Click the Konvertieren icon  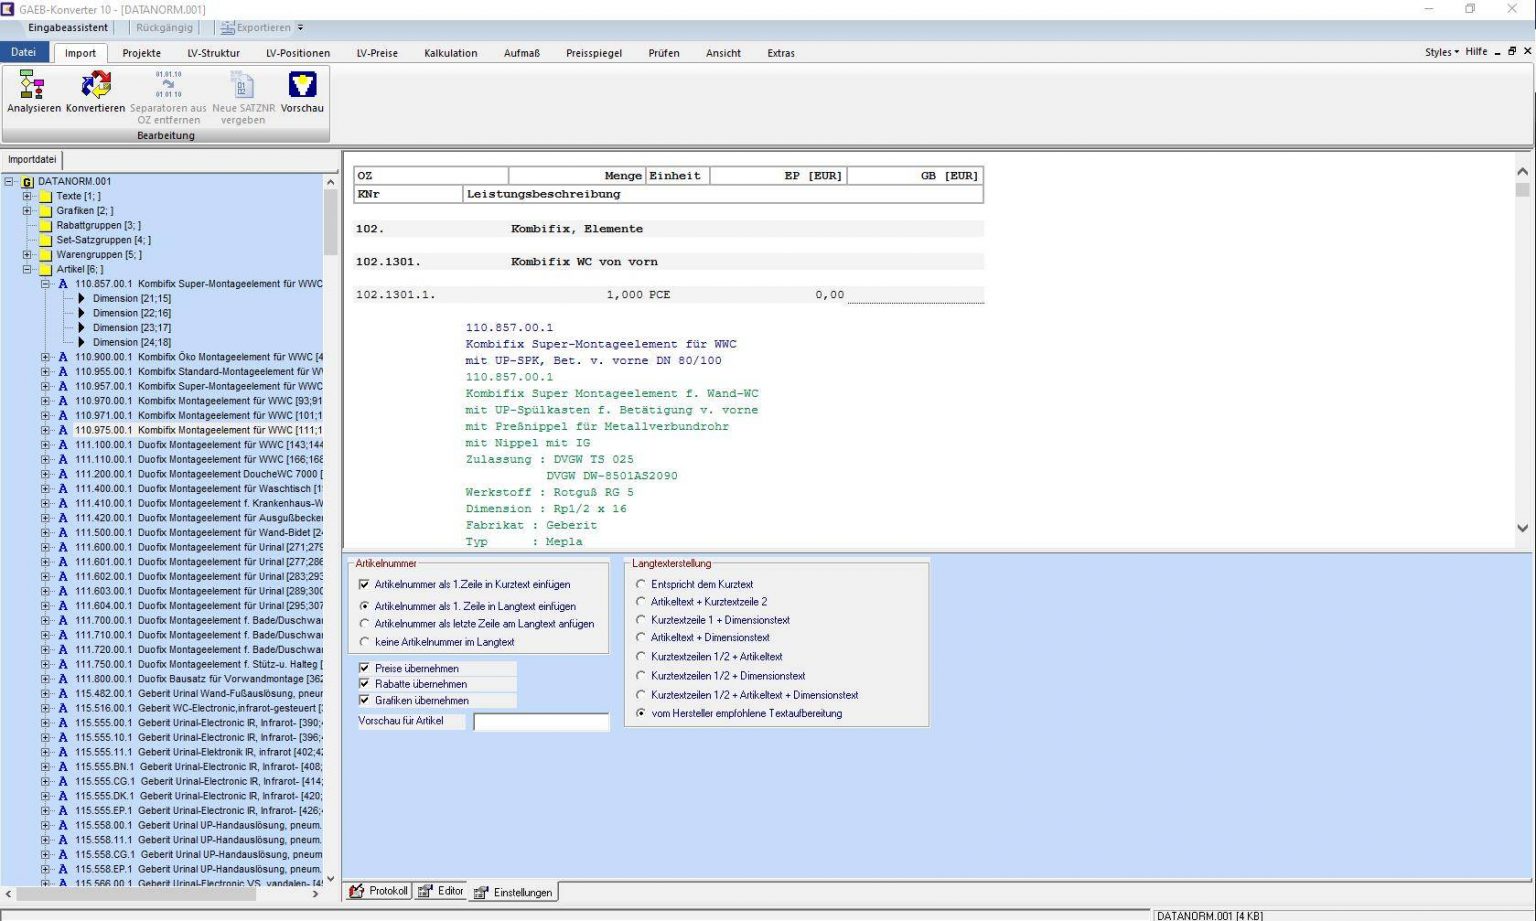point(96,86)
